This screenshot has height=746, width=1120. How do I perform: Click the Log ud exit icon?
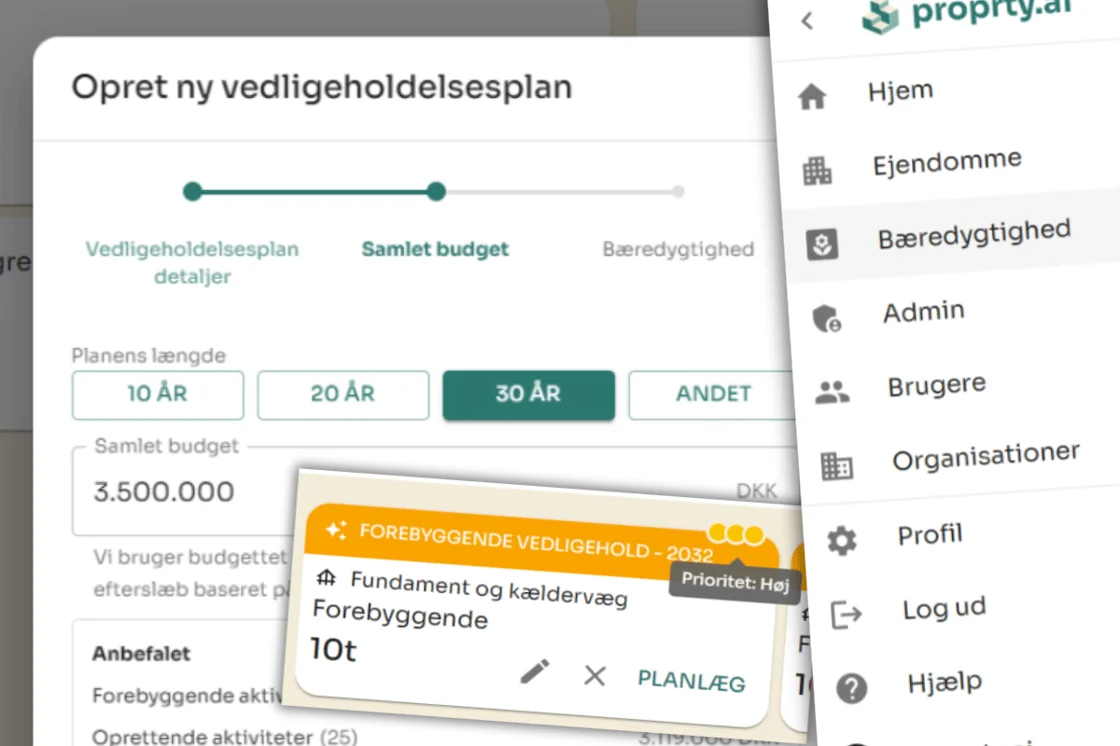[846, 615]
